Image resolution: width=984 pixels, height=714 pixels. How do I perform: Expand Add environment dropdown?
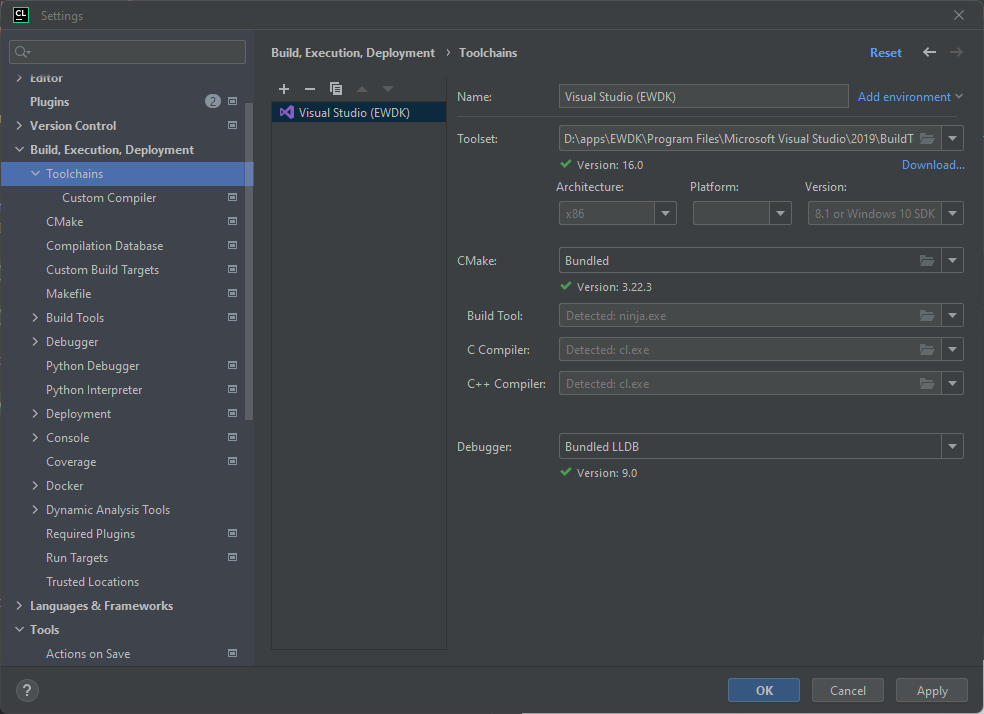[x=910, y=97]
